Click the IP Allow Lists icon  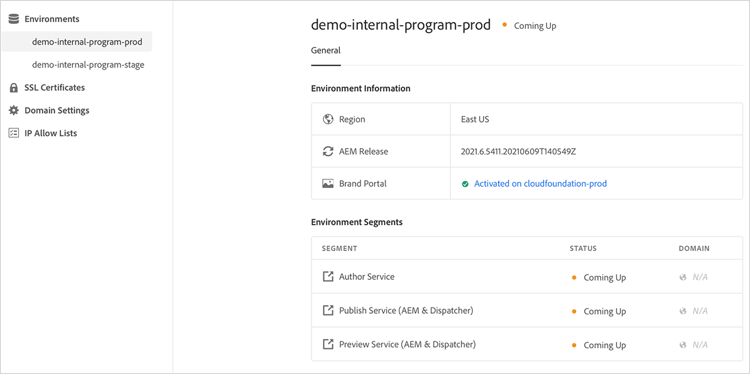pyautogui.click(x=14, y=133)
